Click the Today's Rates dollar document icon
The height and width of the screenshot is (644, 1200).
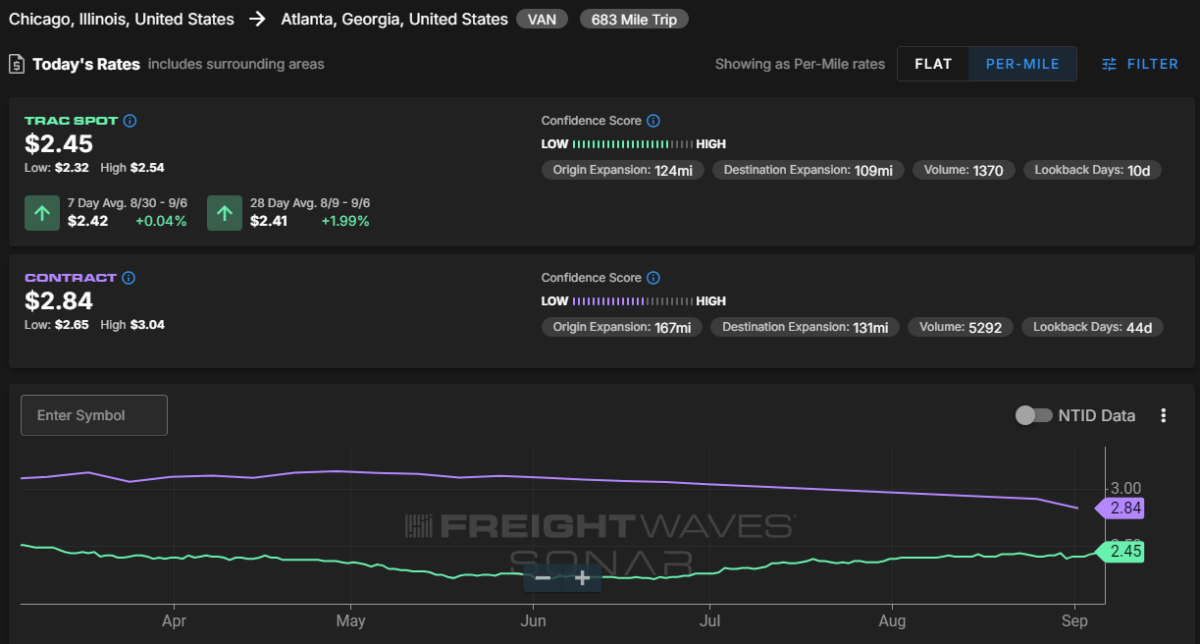click(17, 64)
